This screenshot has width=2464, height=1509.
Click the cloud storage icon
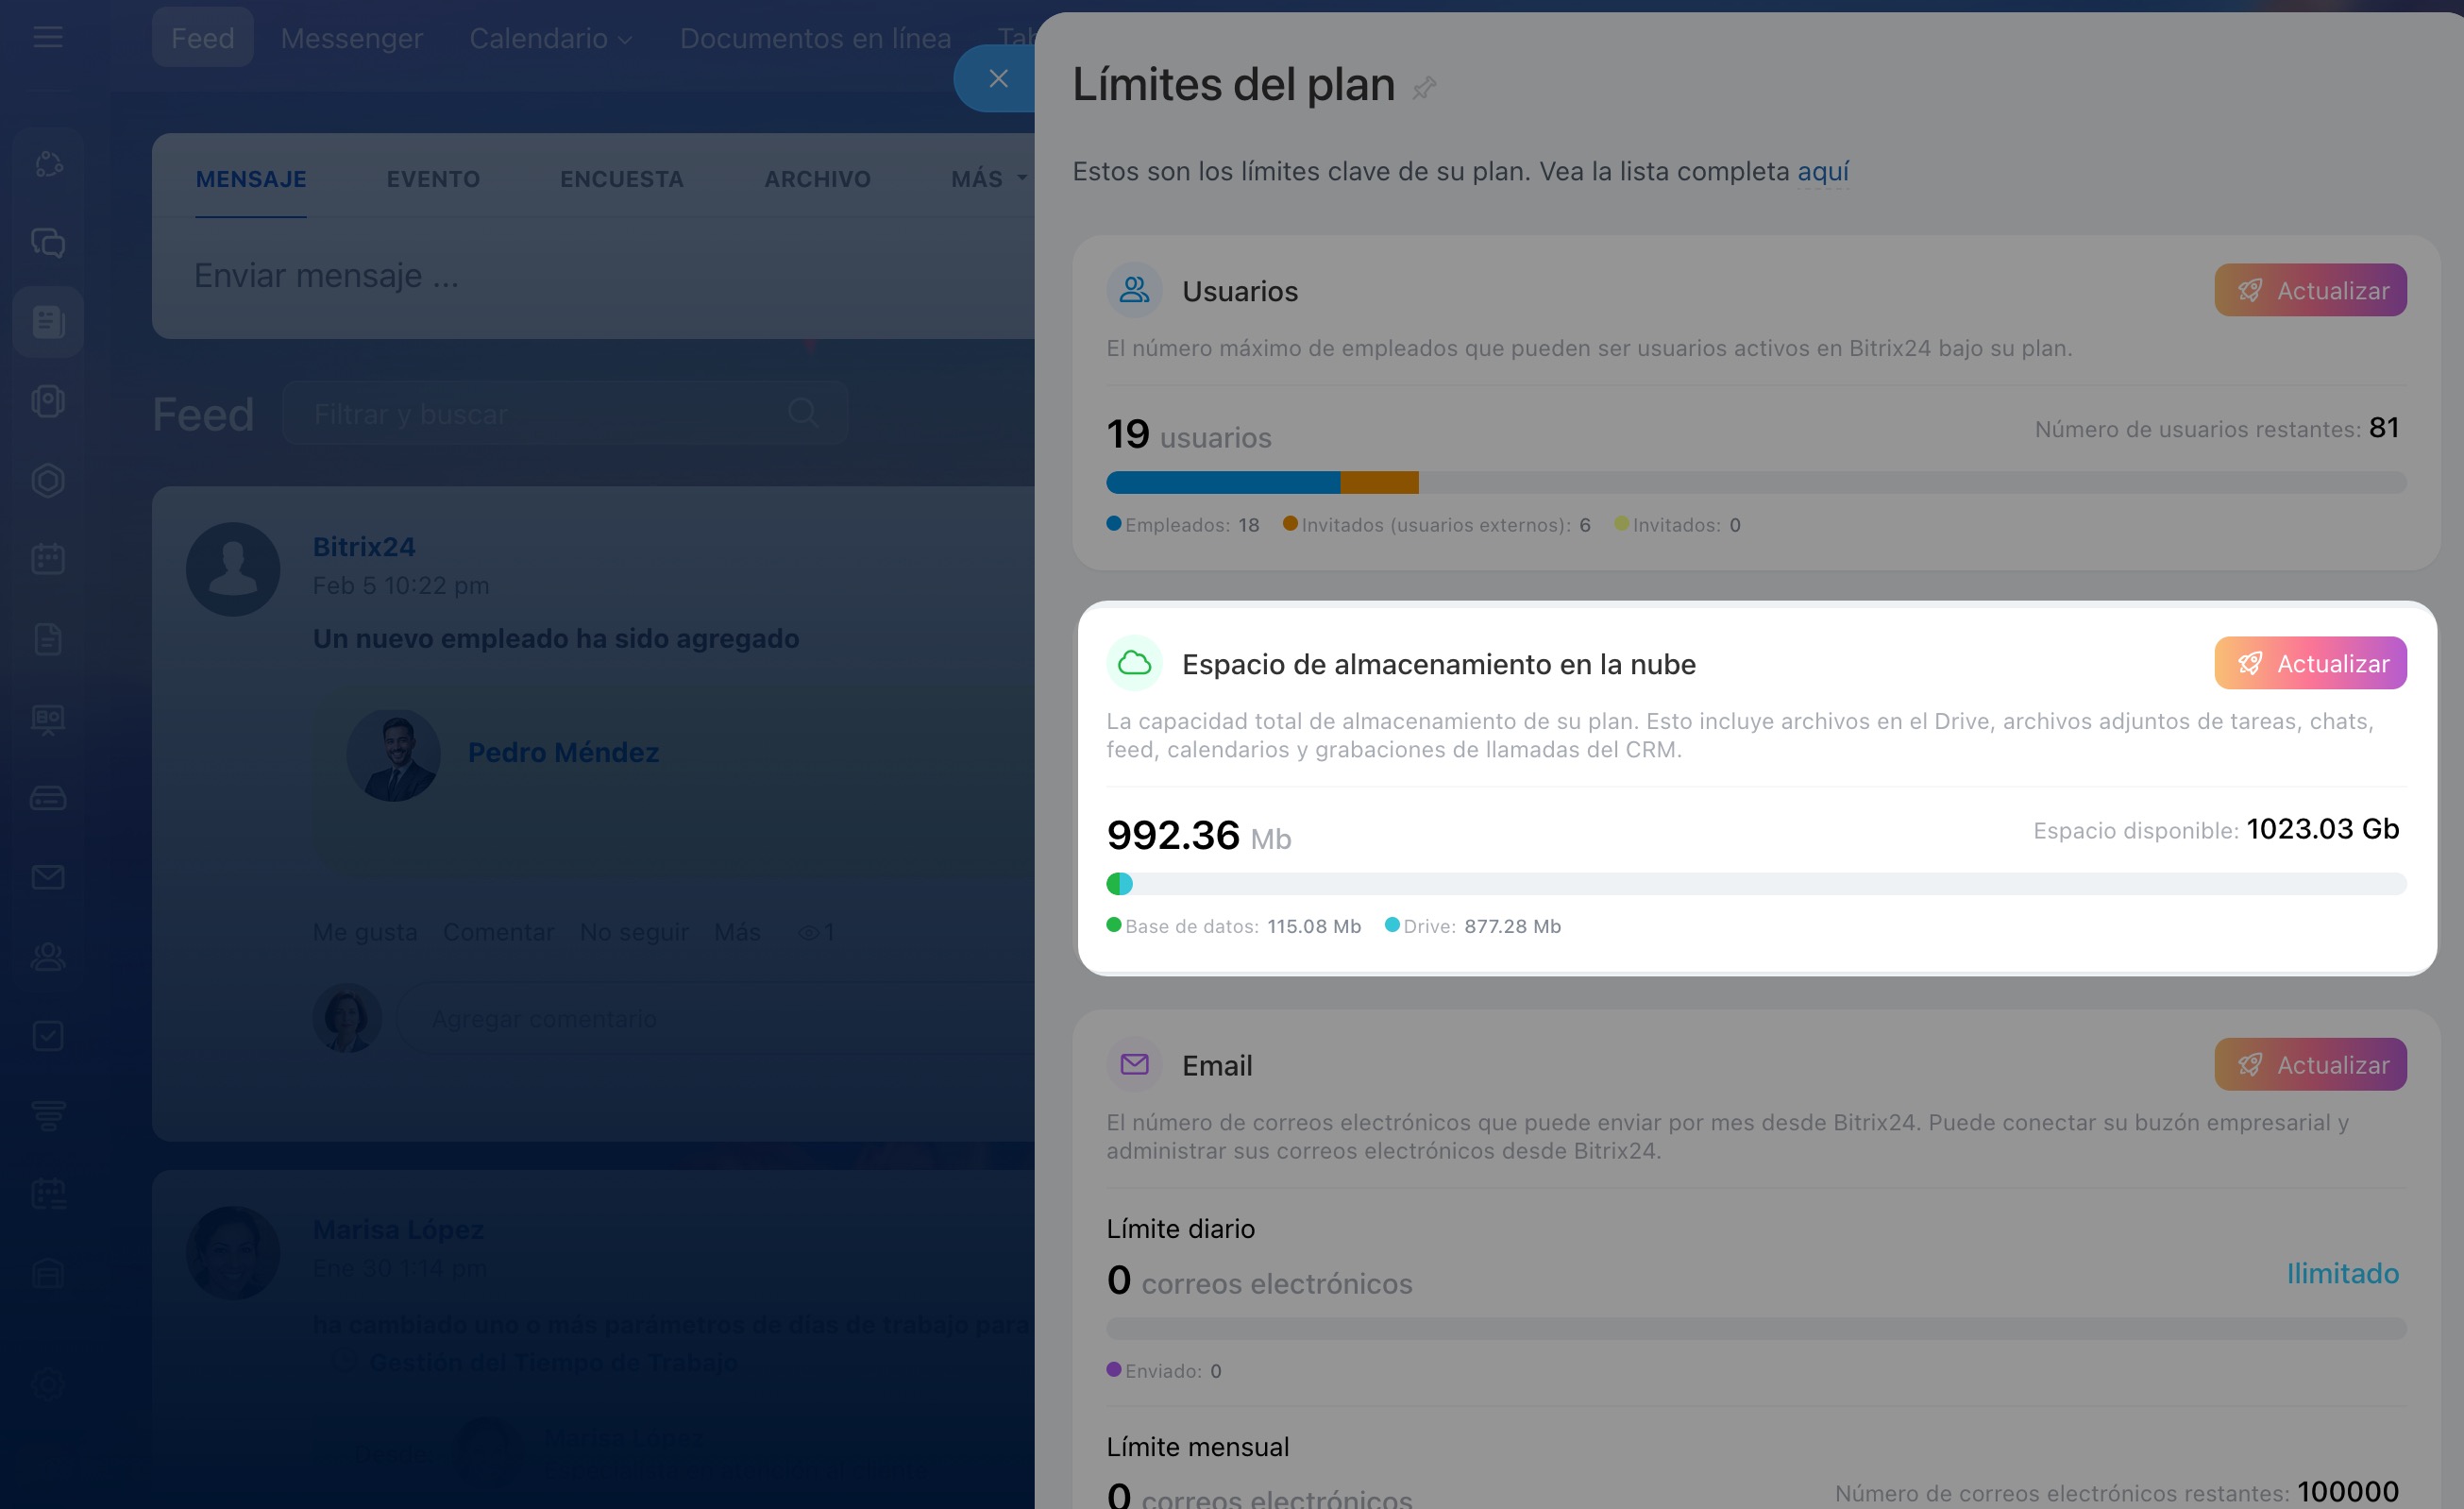point(1134,663)
